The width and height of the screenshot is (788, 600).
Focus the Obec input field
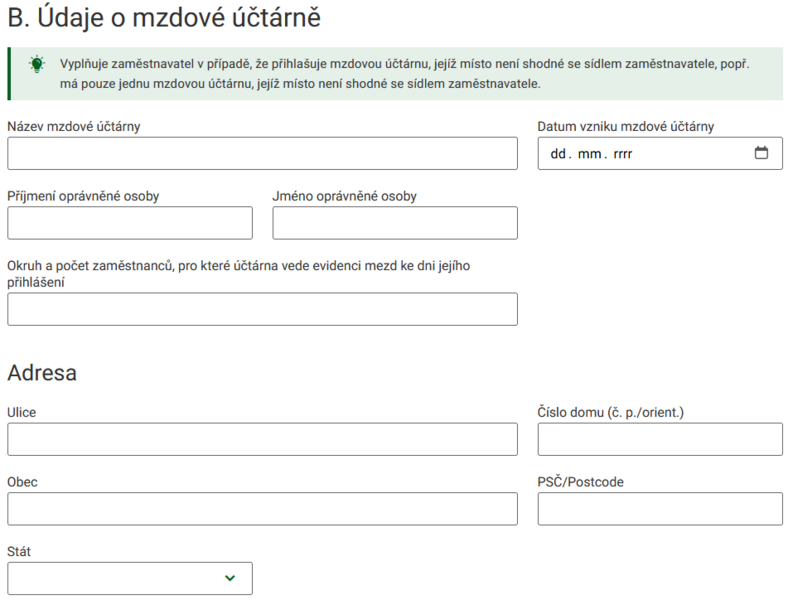click(262, 509)
